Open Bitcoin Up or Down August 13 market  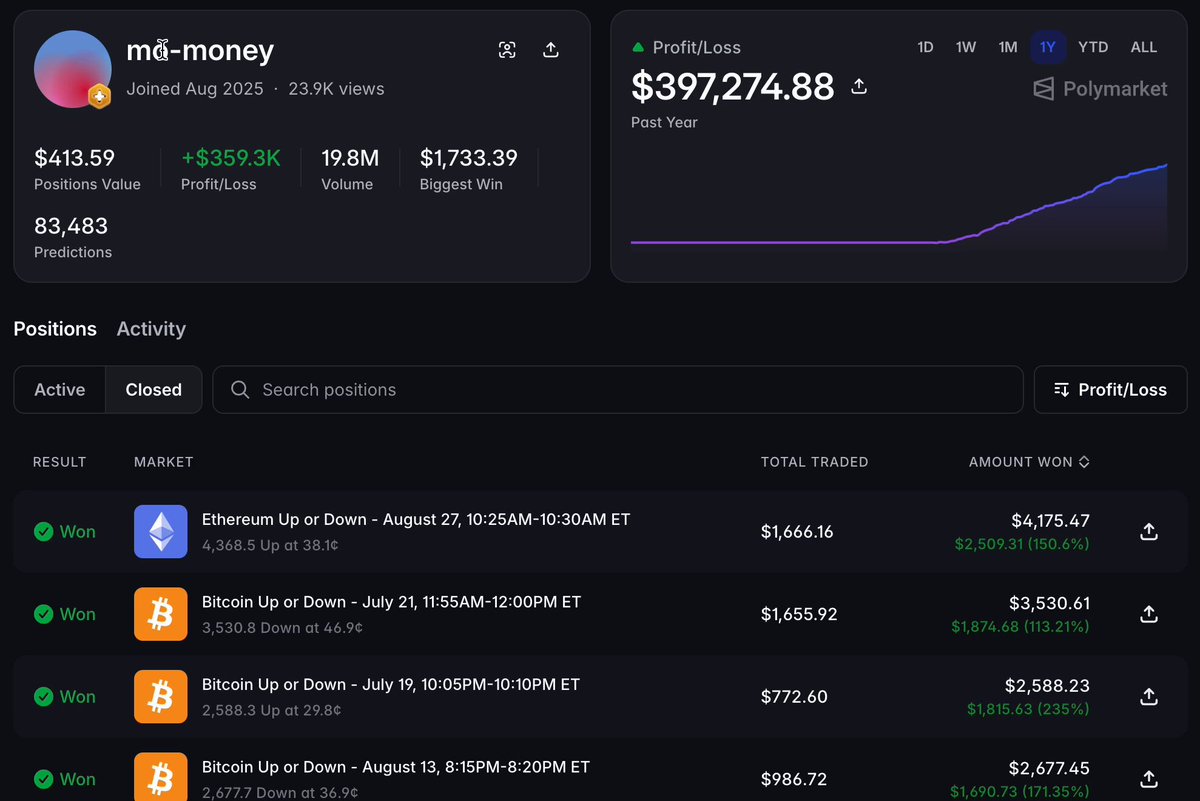(x=396, y=767)
